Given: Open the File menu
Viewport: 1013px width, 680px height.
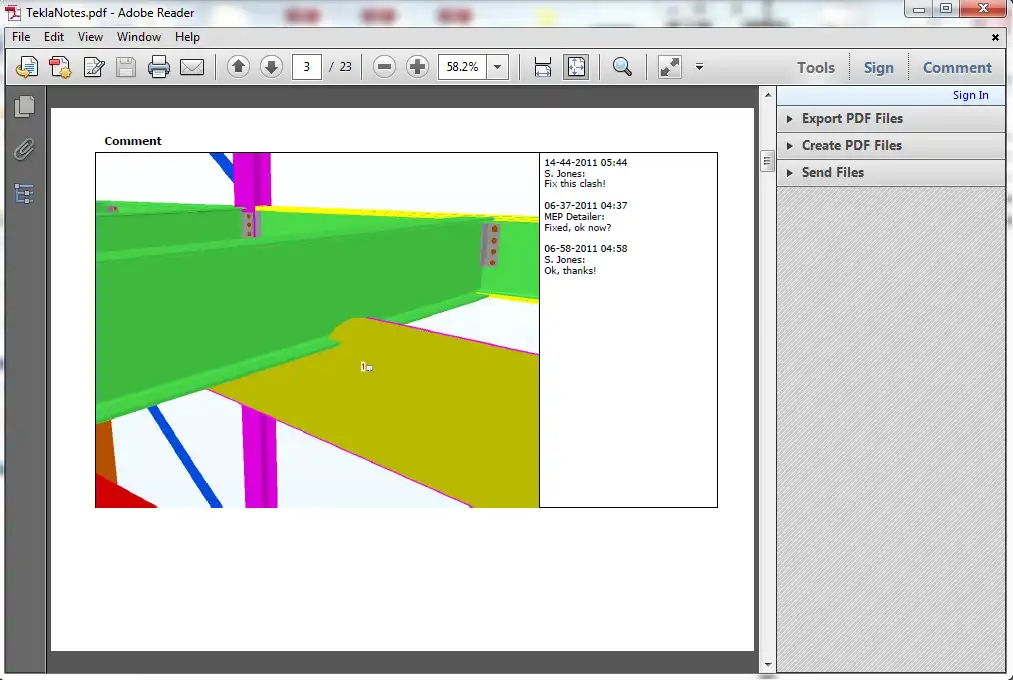Looking at the screenshot, I should point(21,37).
